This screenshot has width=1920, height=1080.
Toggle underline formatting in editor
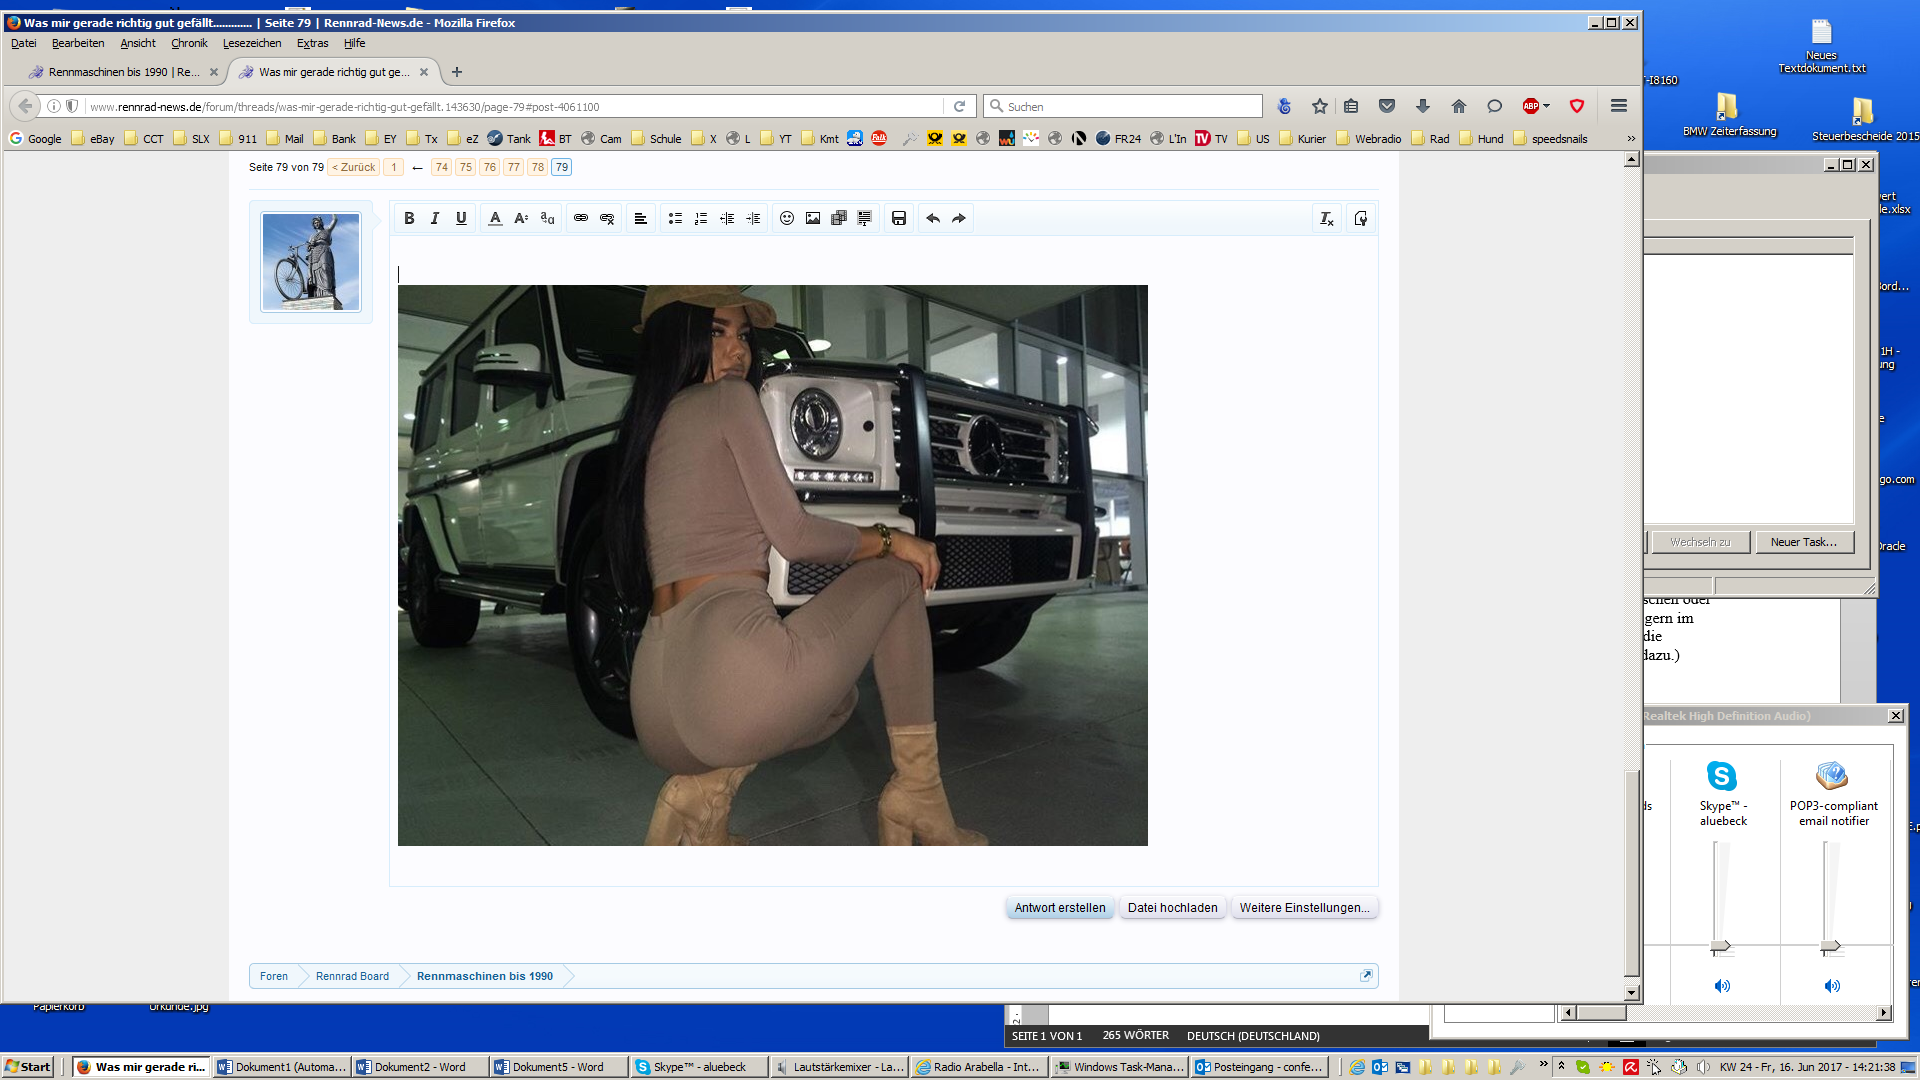point(461,218)
